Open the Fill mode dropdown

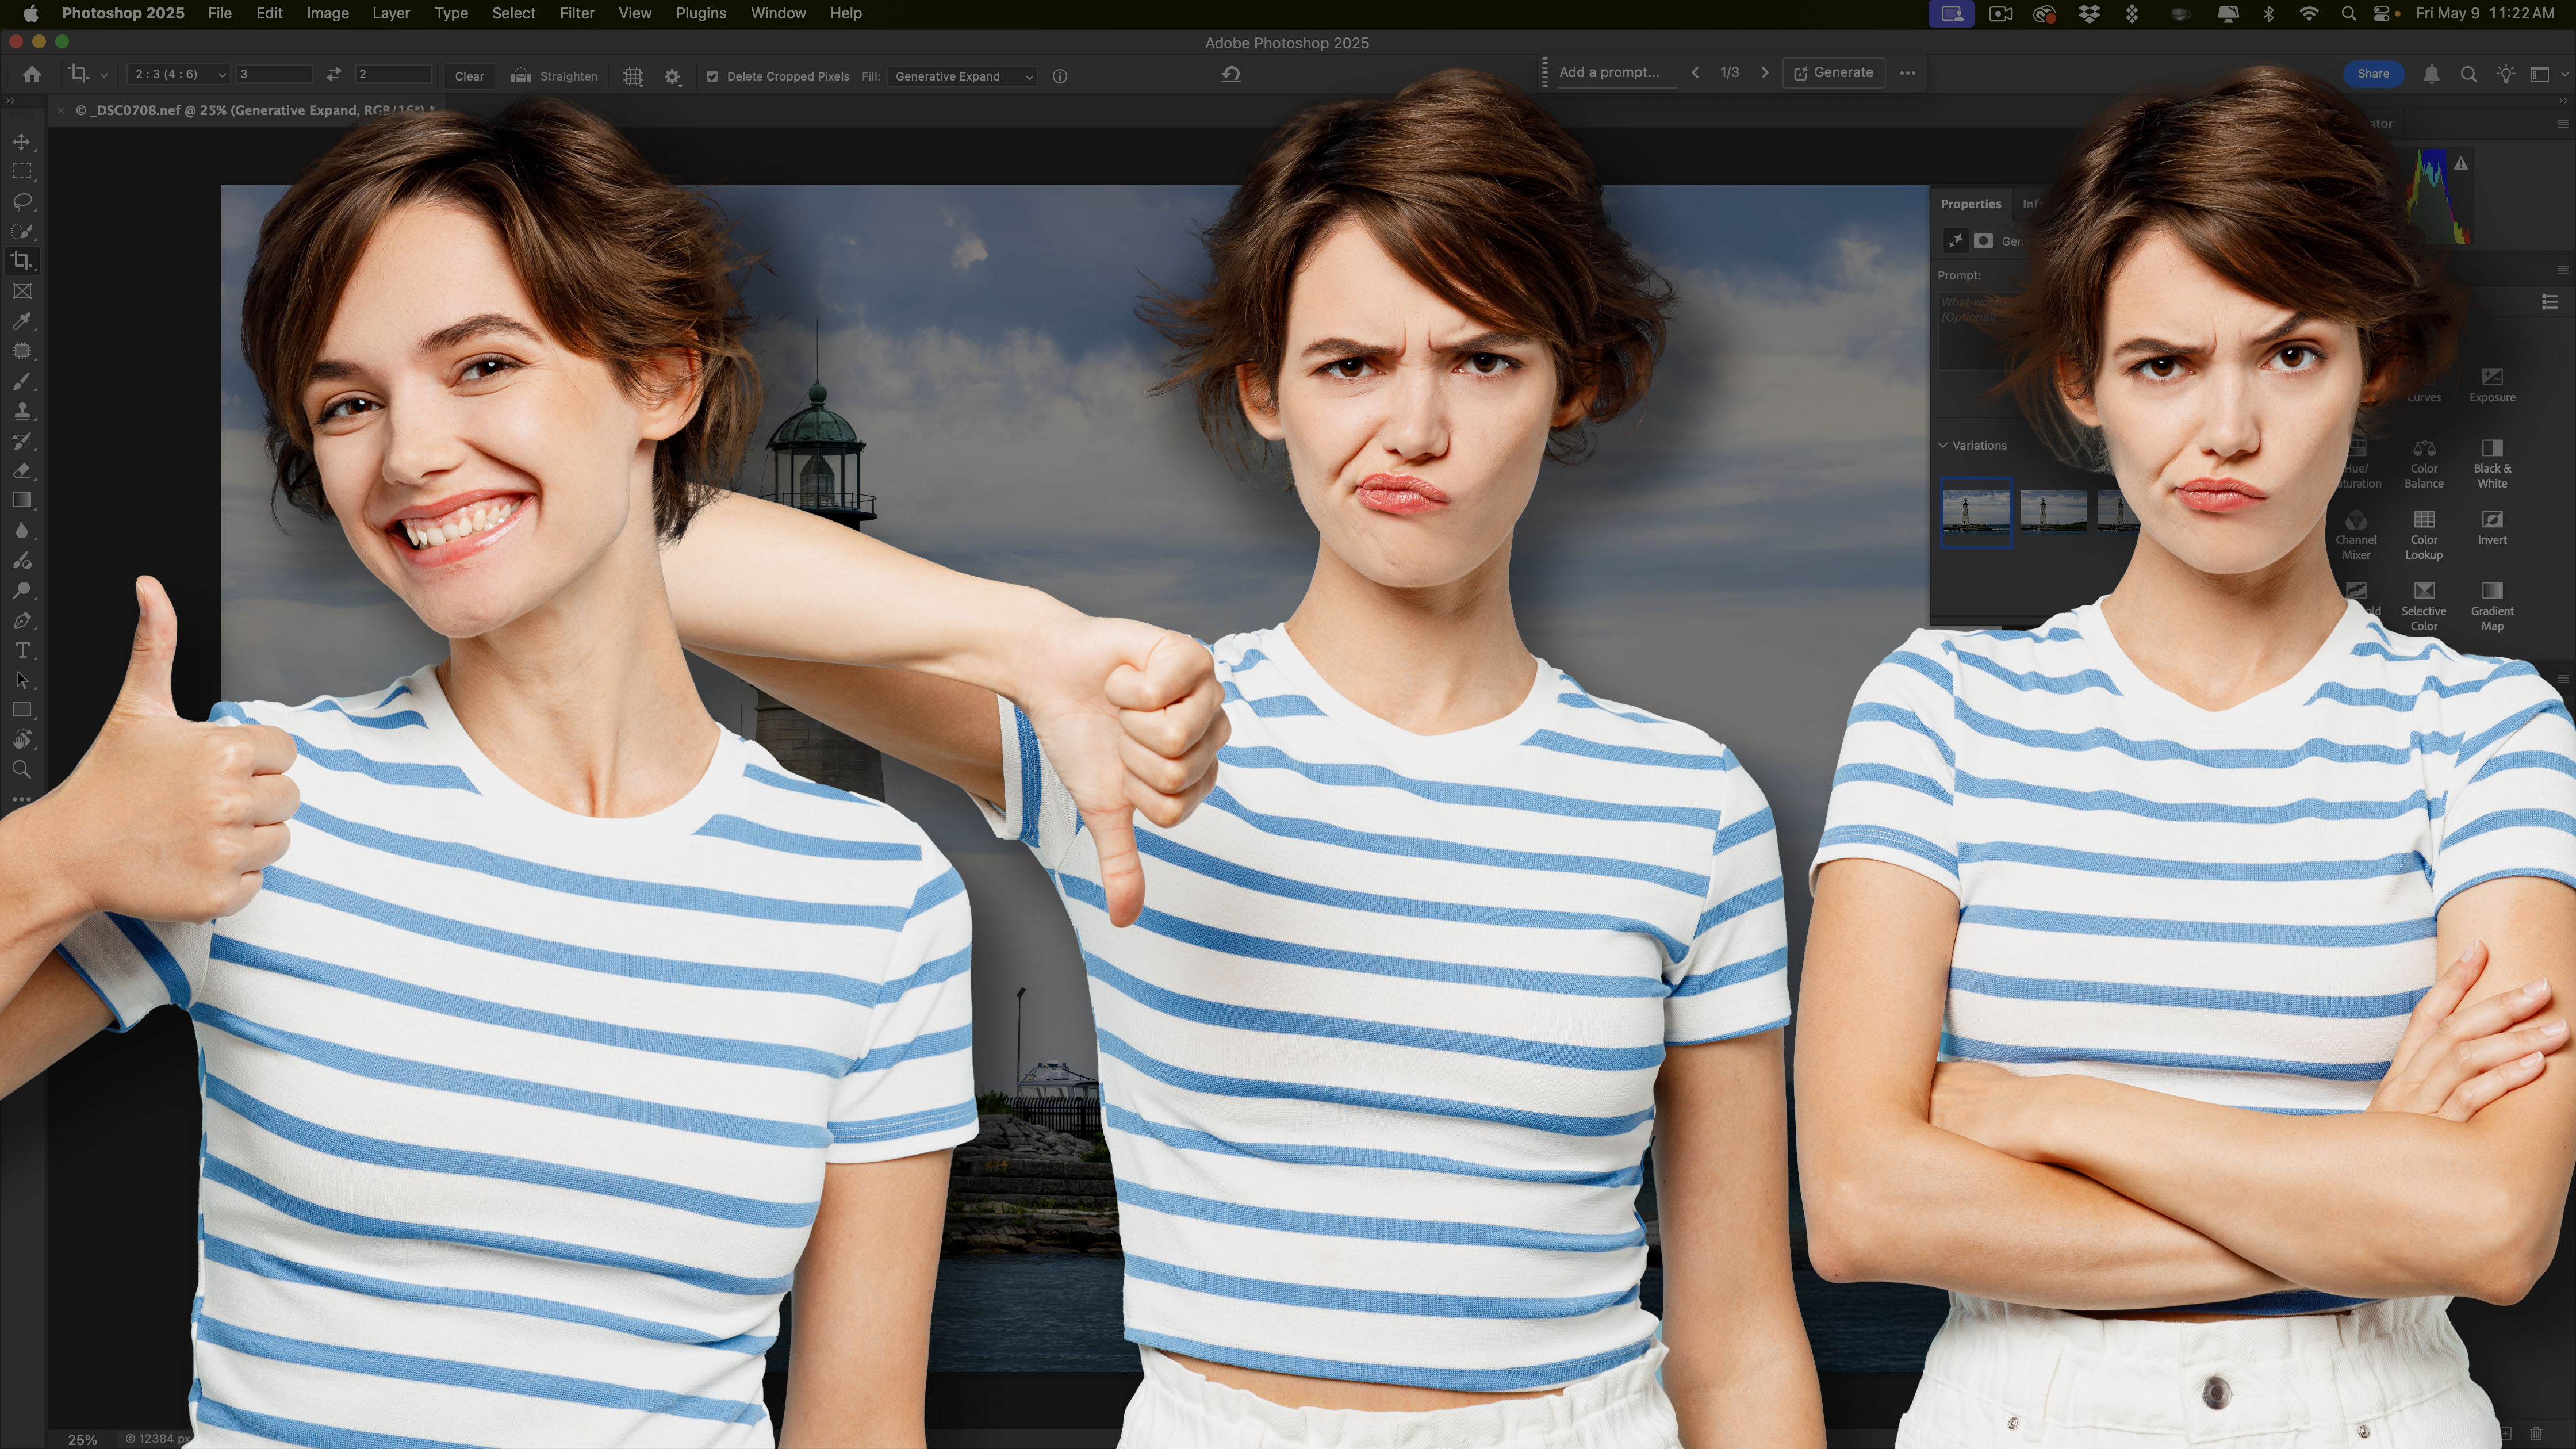(961, 76)
